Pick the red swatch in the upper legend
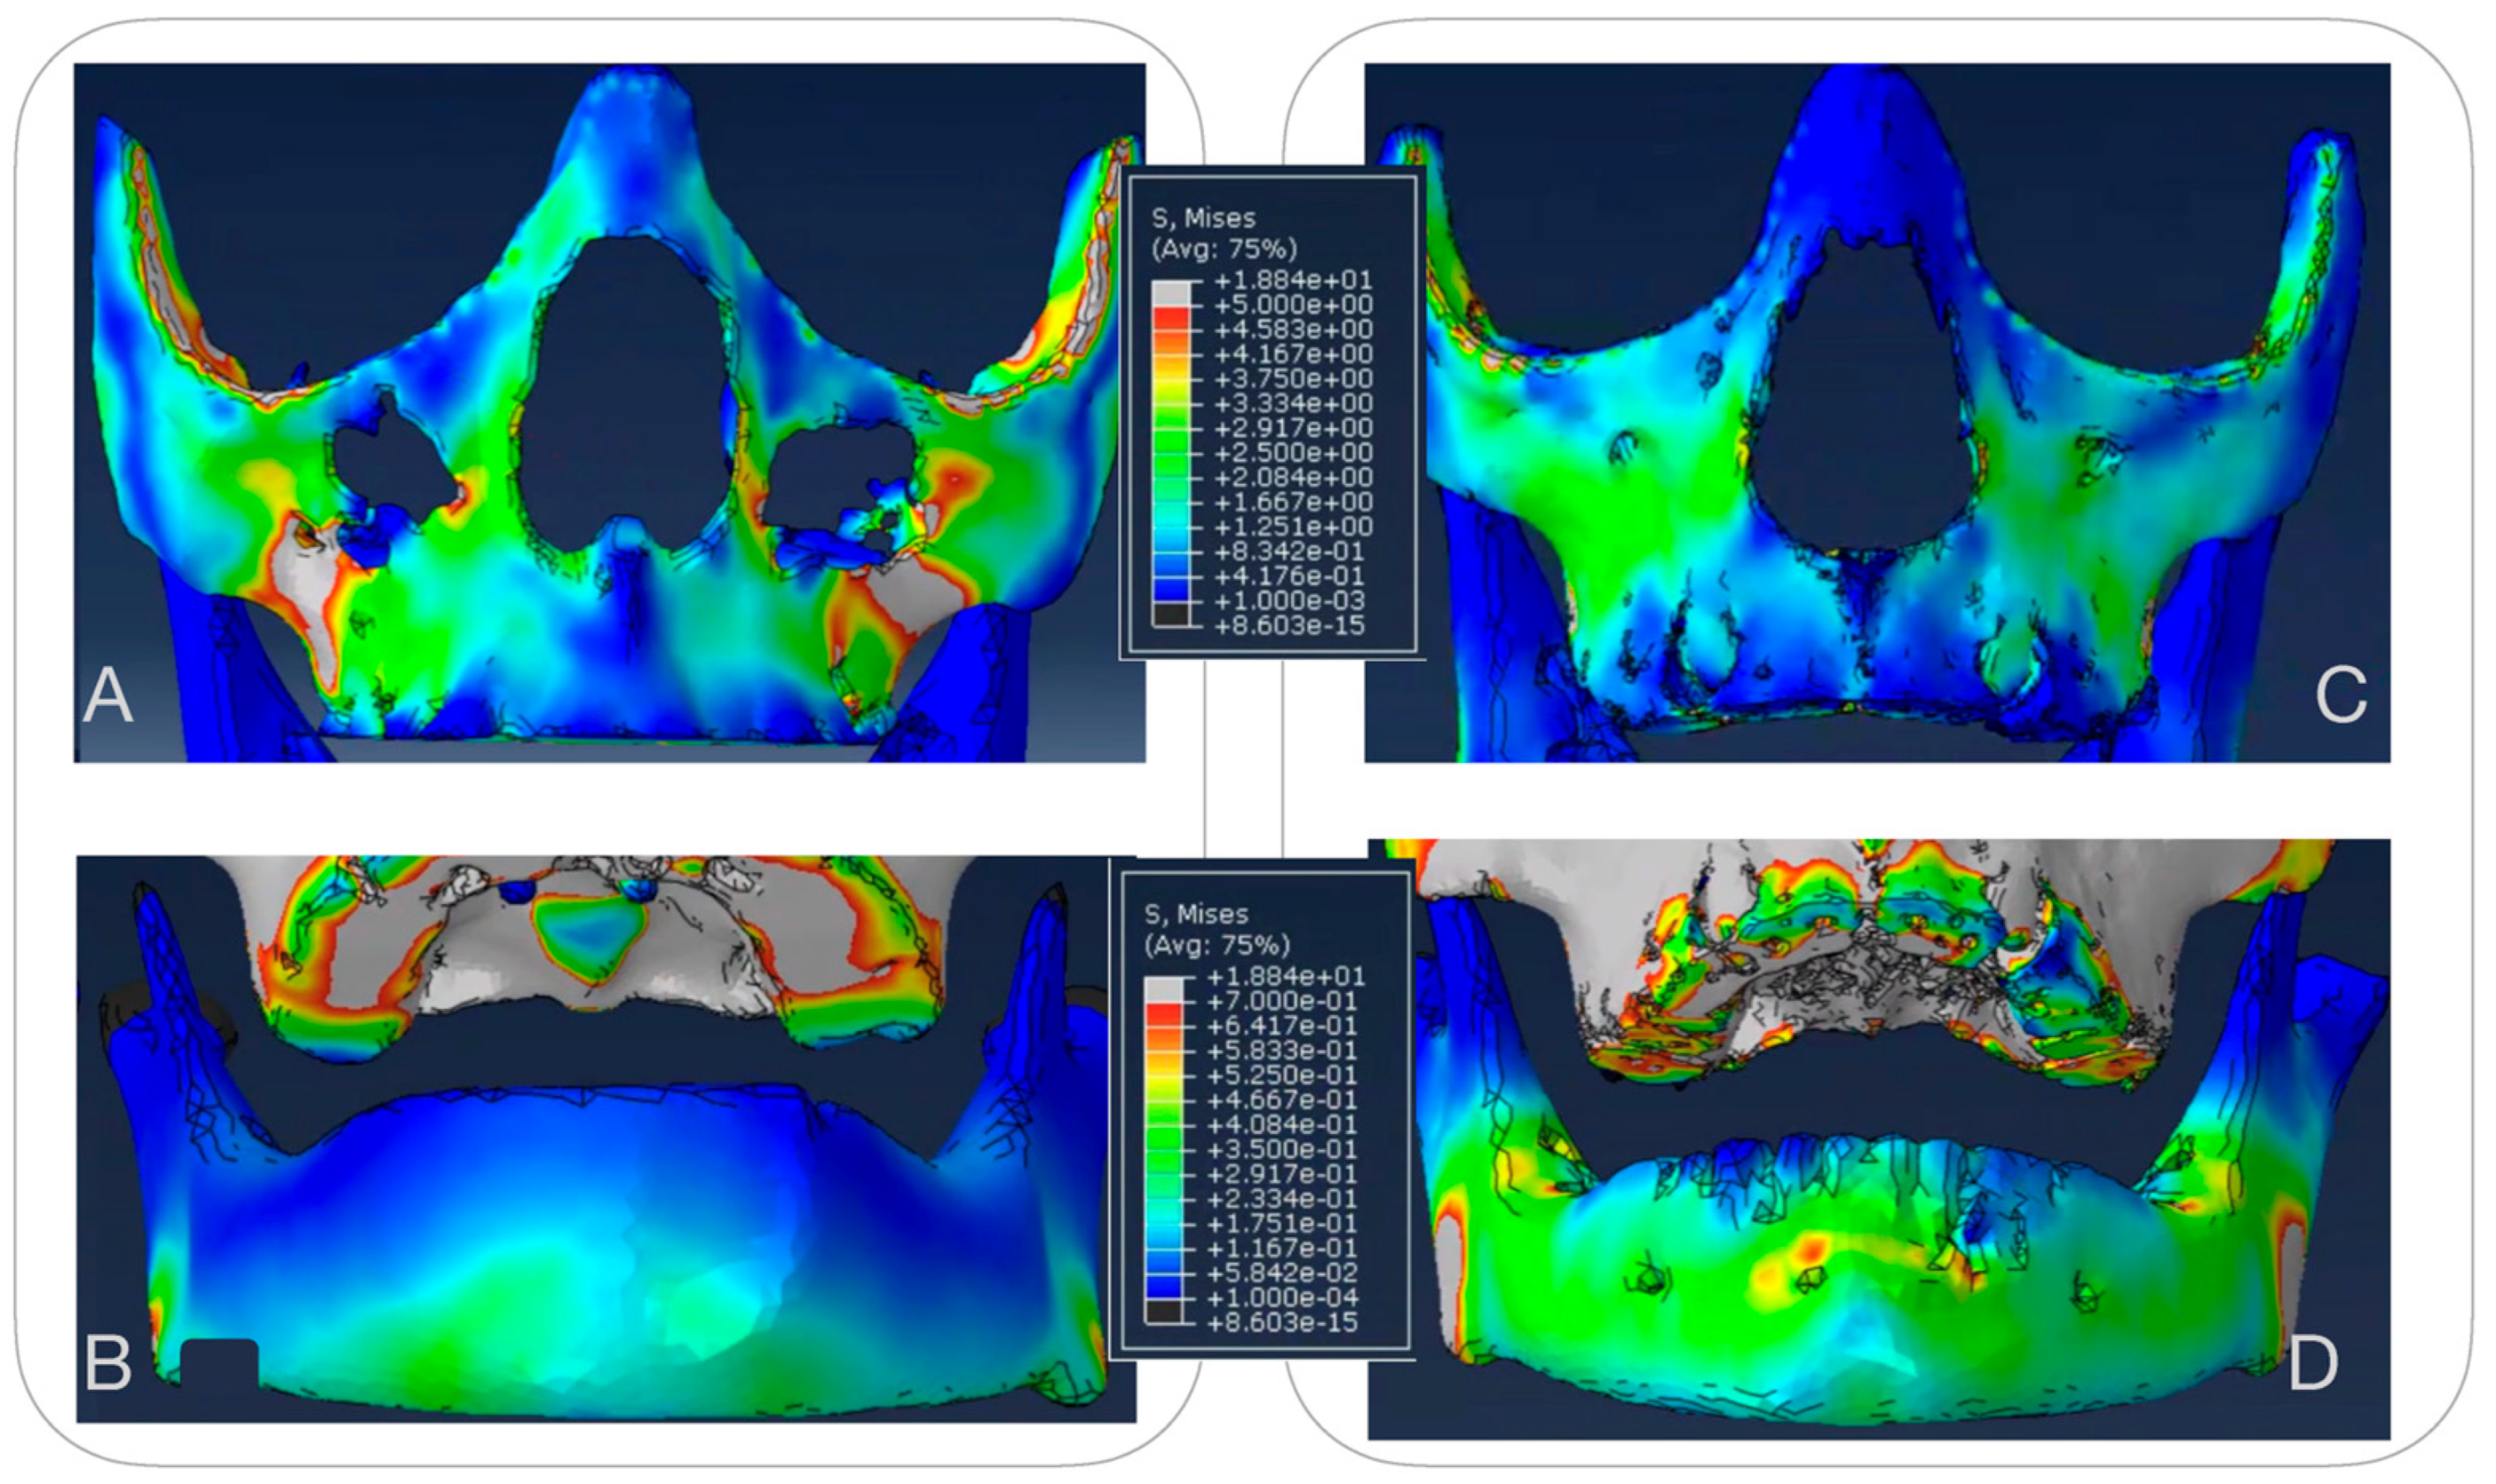 click(x=1171, y=318)
